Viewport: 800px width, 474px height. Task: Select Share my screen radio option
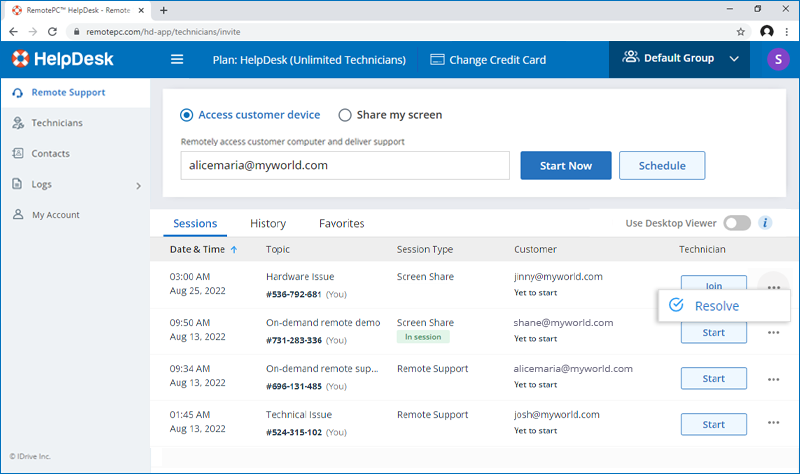click(x=345, y=115)
